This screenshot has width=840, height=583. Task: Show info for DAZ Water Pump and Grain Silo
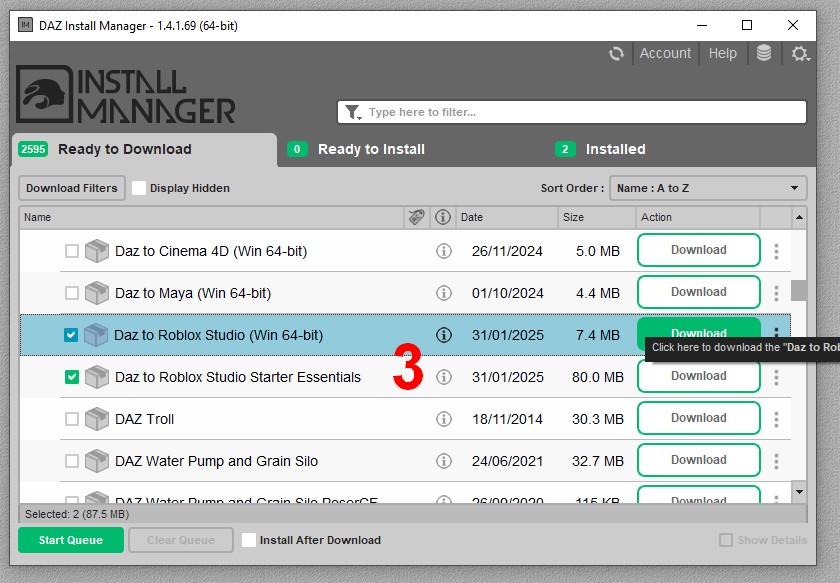point(444,461)
